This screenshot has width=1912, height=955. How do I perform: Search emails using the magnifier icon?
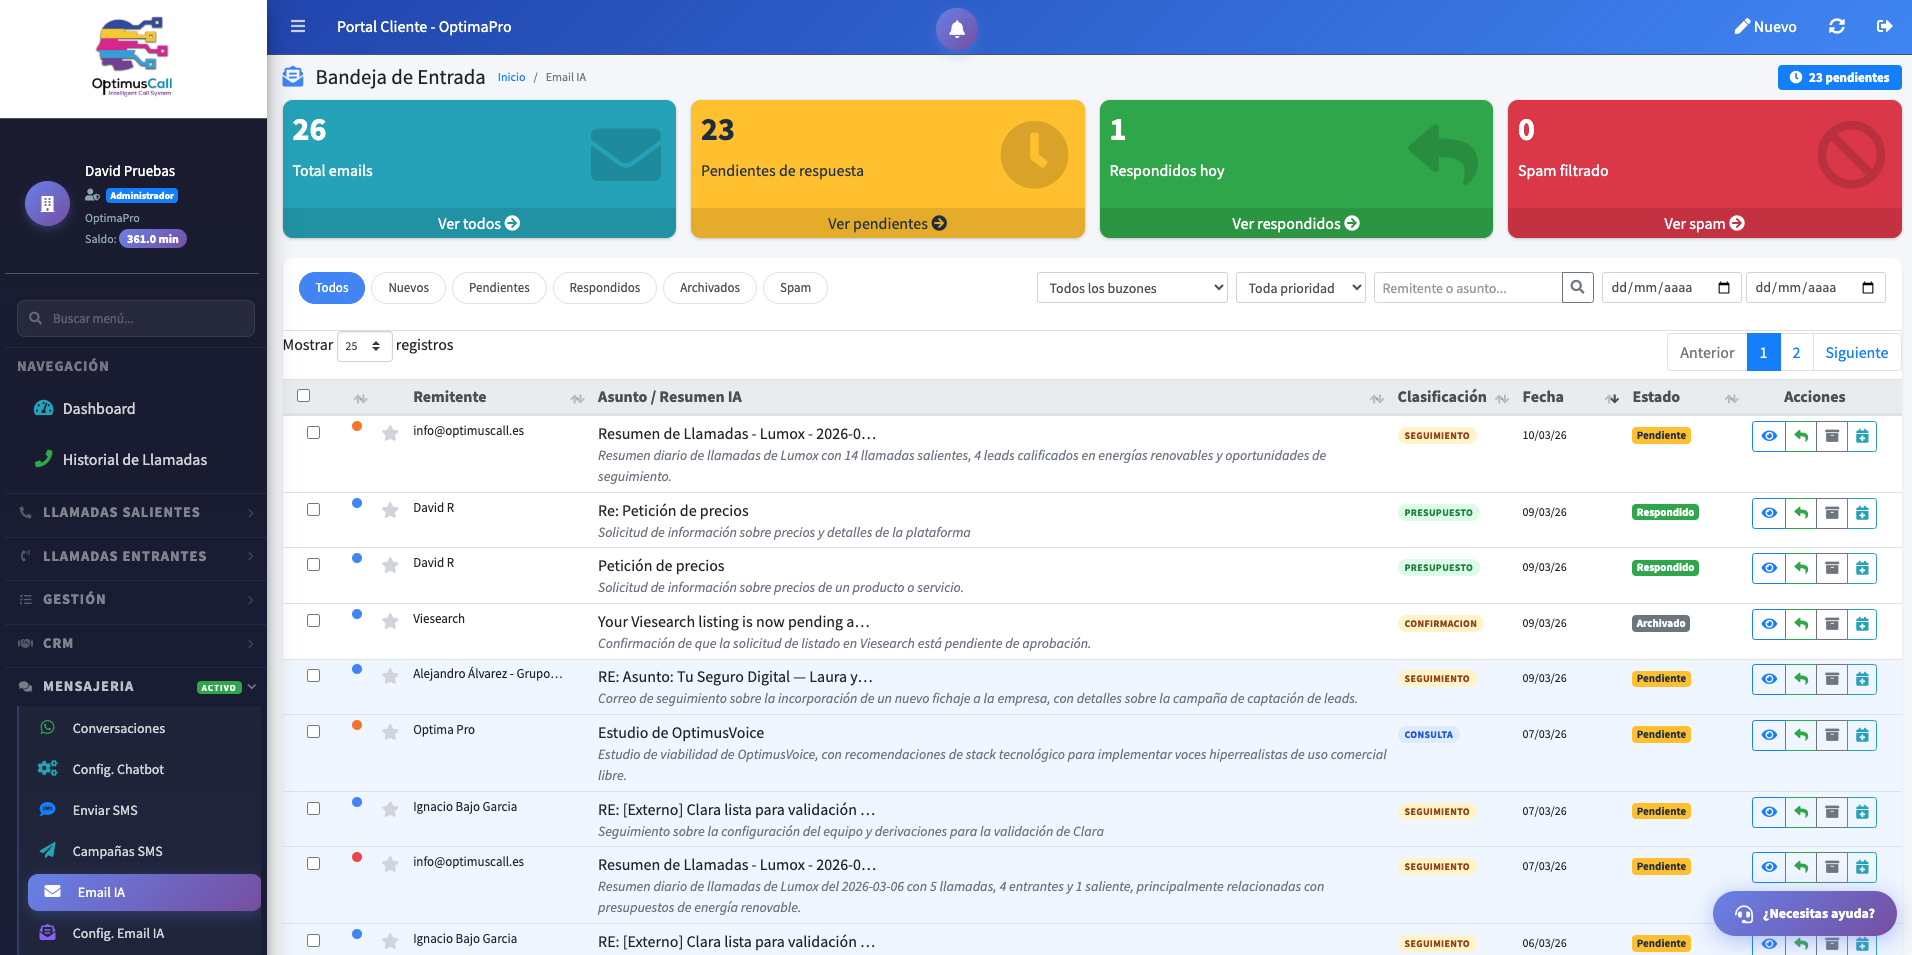pyautogui.click(x=1578, y=287)
